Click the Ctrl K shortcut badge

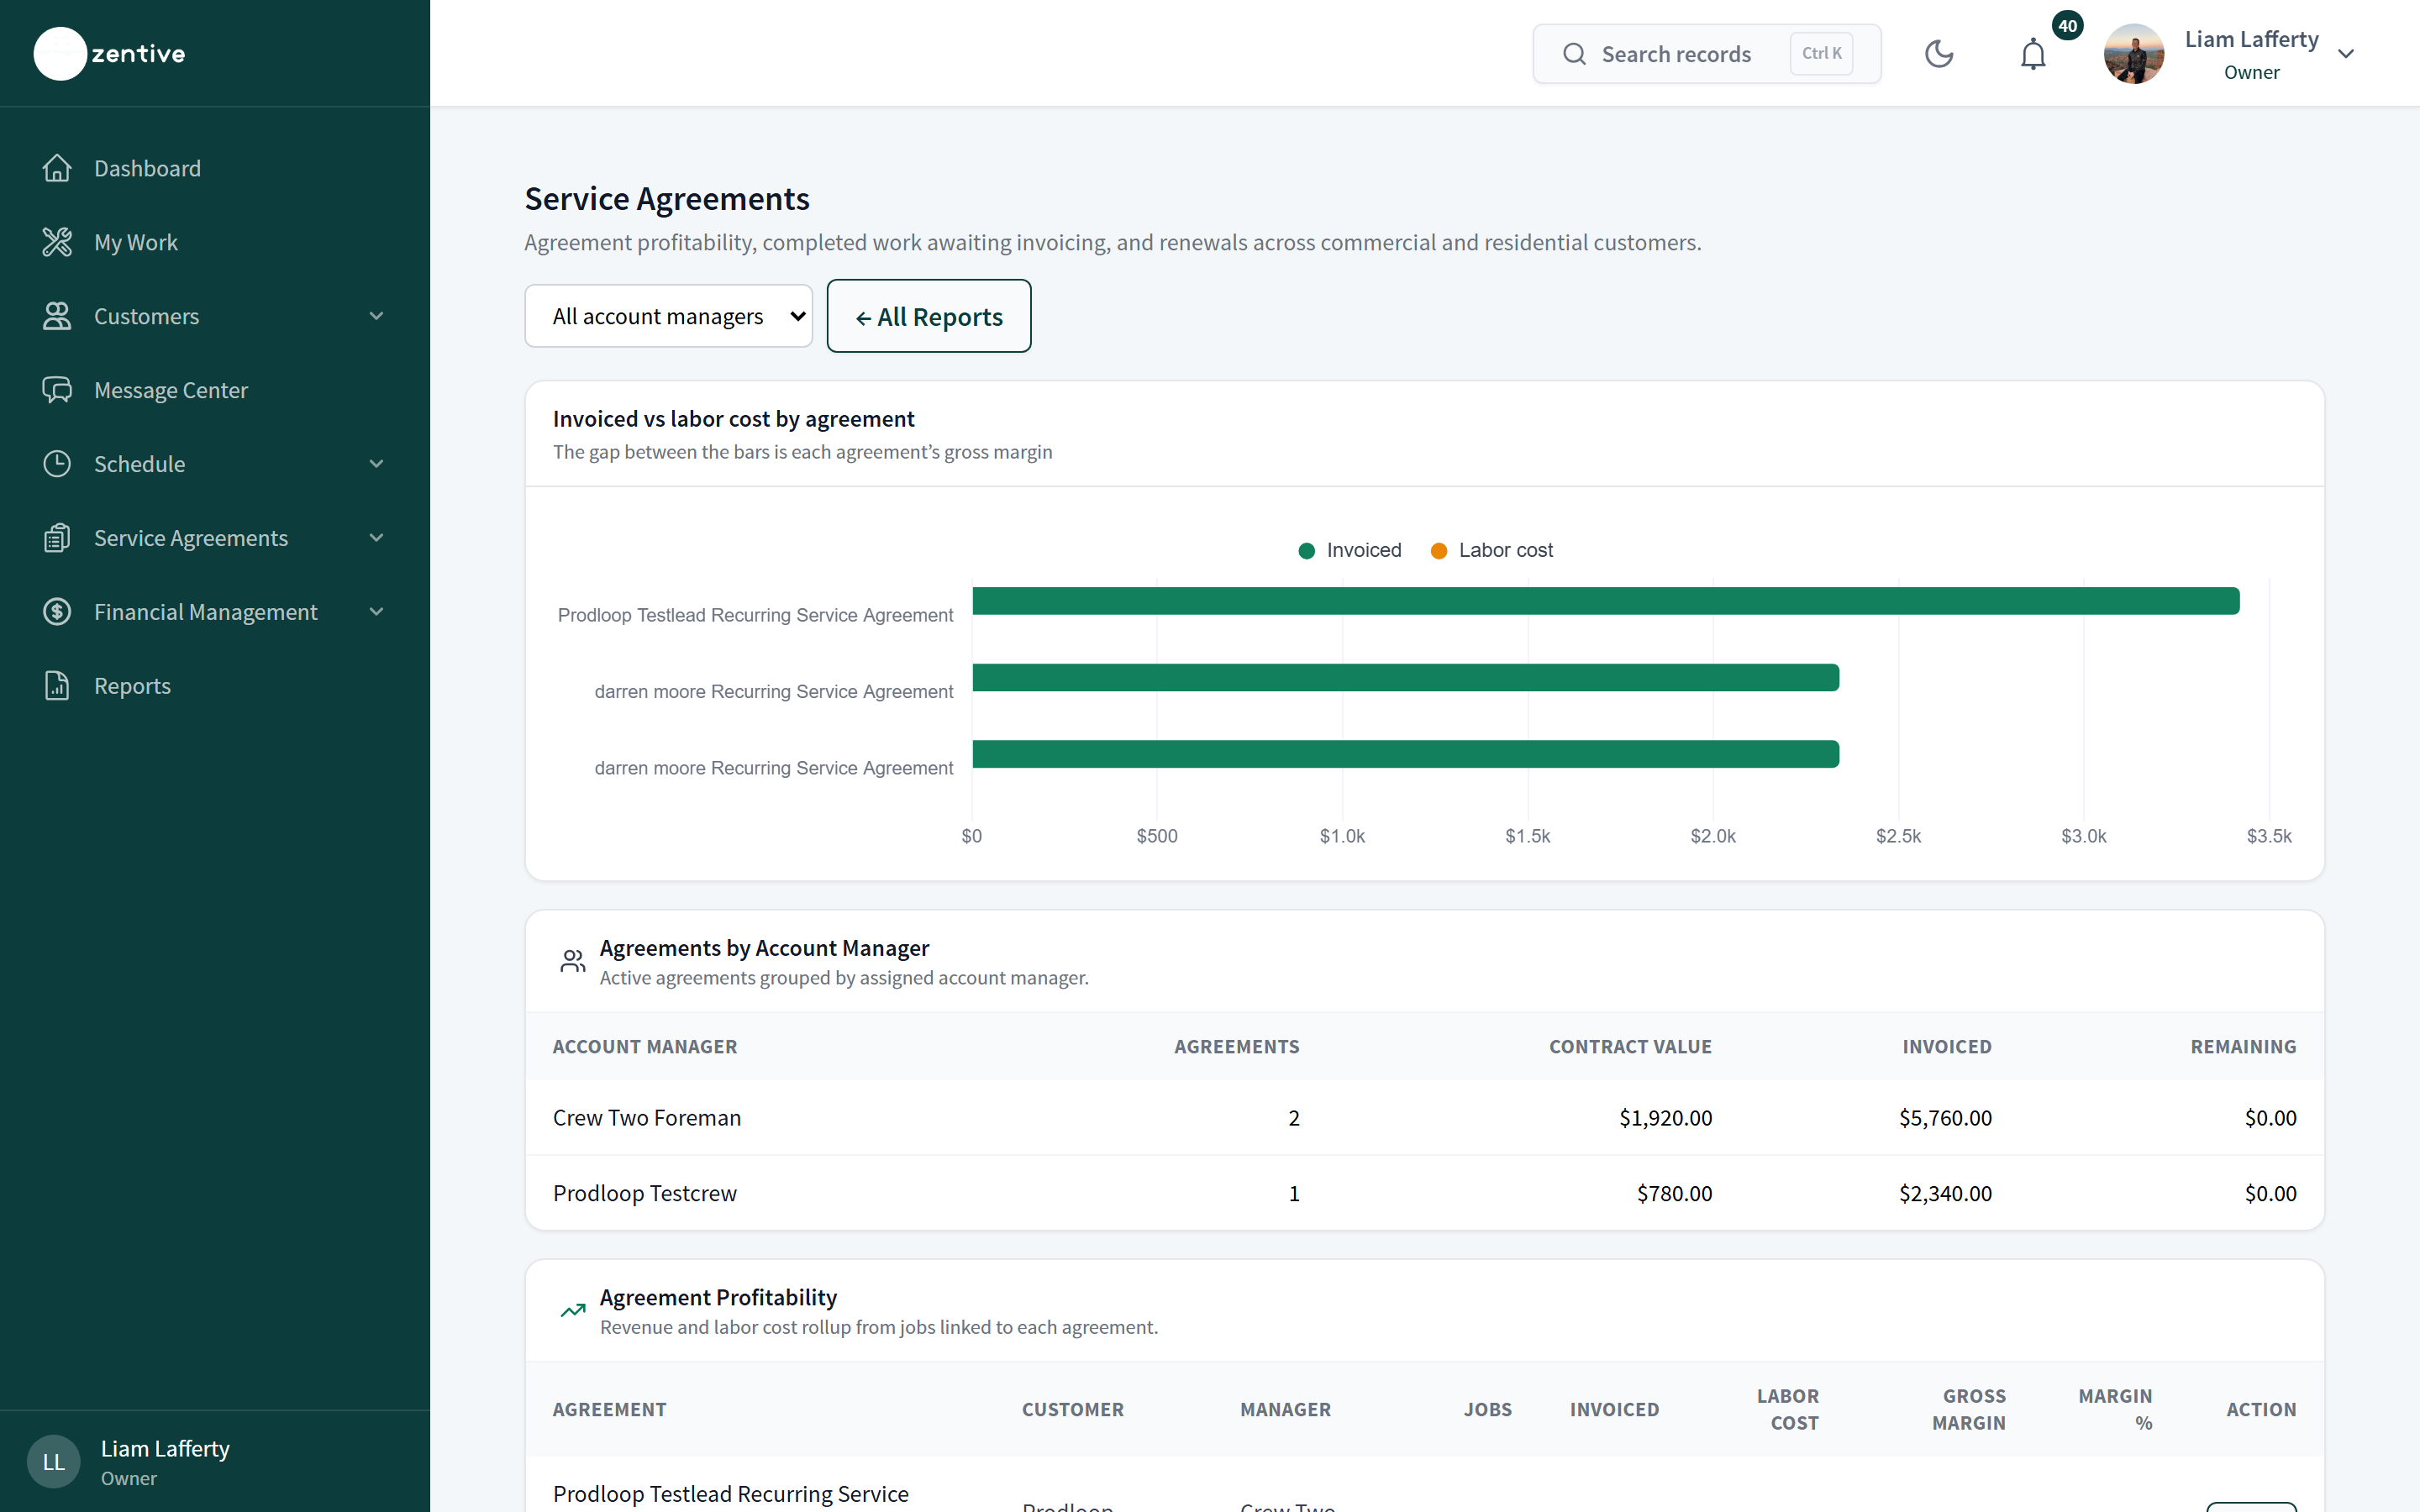pos(1821,54)
